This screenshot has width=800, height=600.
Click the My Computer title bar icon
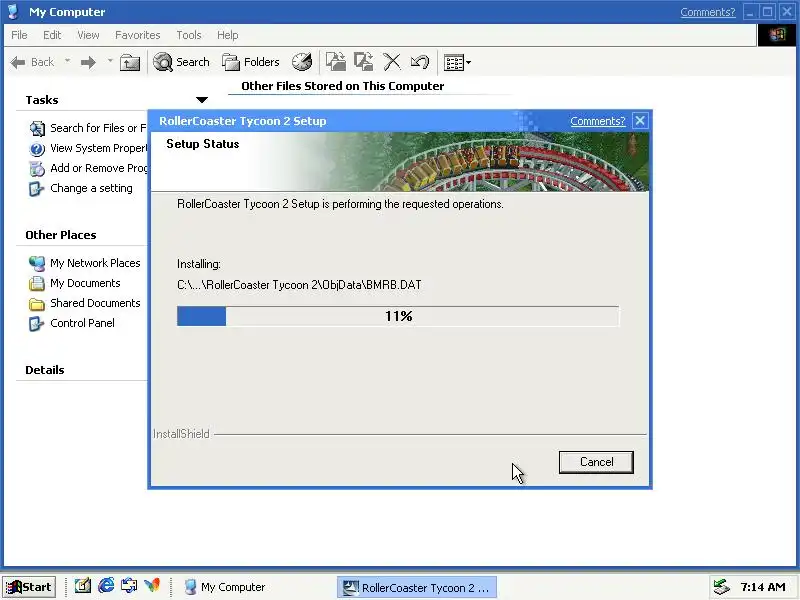pos(13,12)
